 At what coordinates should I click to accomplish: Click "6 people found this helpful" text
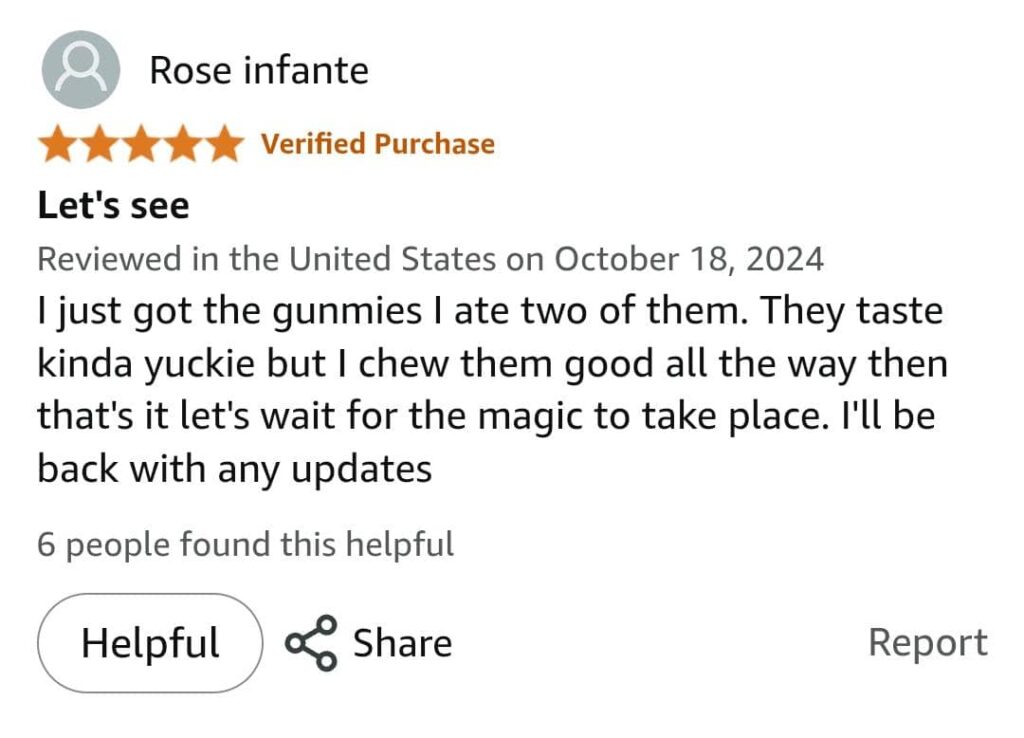pos(245,545)
